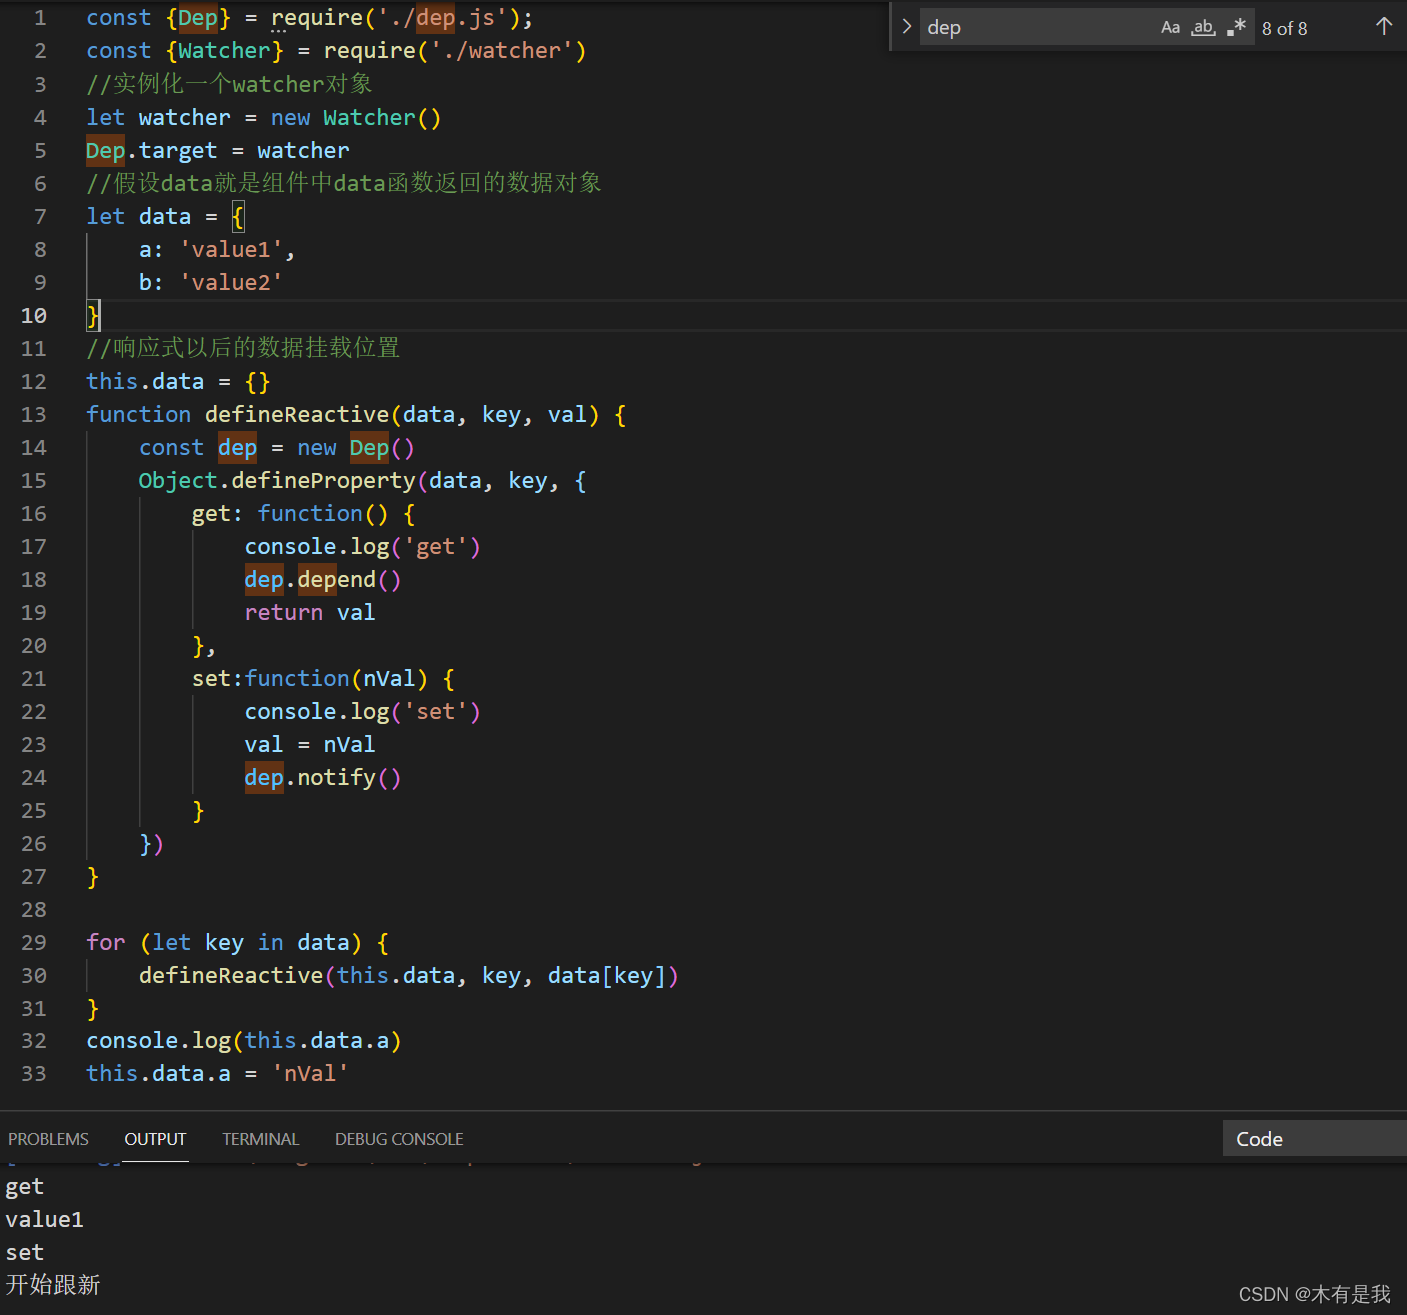Open the PROBLEMS panel tab

48,1139
